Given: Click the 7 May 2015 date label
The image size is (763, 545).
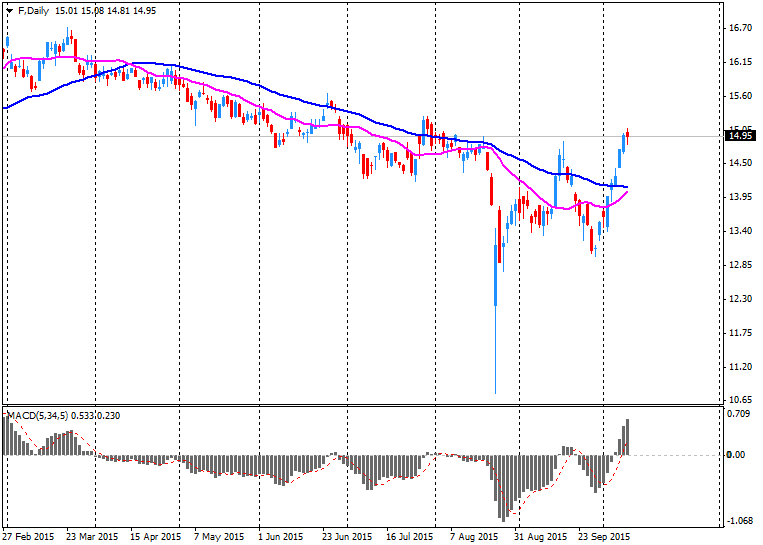Looking at the screenshot, I should coord(219,537).
